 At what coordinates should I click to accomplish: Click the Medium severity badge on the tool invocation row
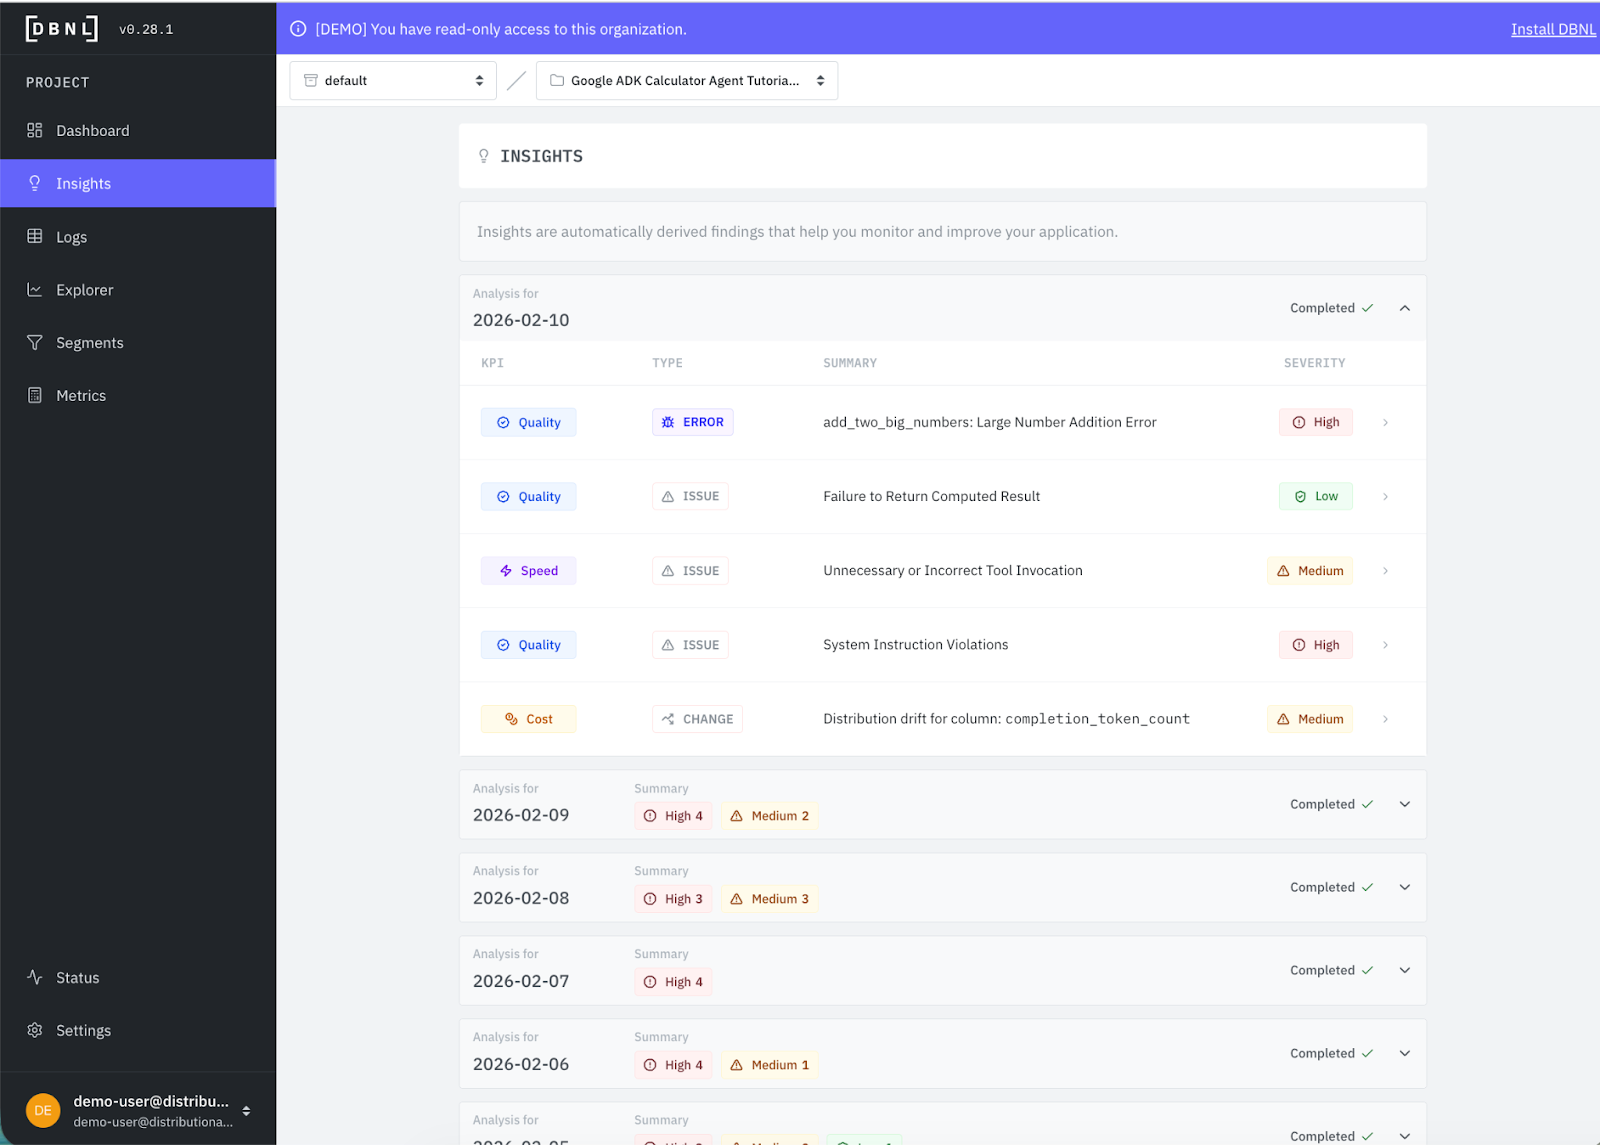point(1310,570)
